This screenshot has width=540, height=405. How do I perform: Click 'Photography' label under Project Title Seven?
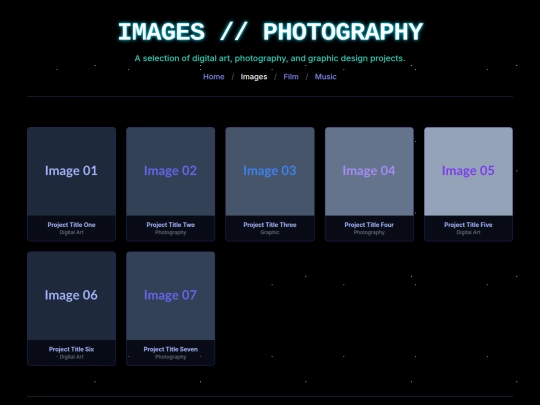170,357
